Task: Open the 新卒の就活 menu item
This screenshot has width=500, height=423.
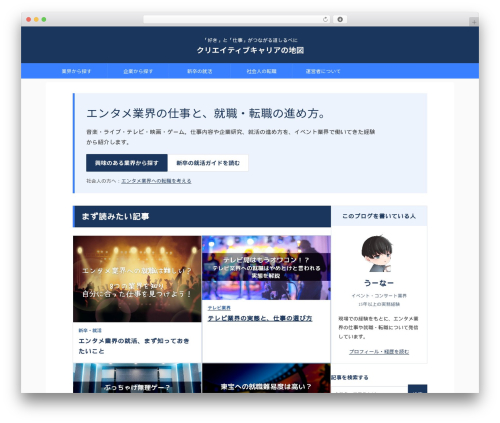Action: click(x=200, y=71)
